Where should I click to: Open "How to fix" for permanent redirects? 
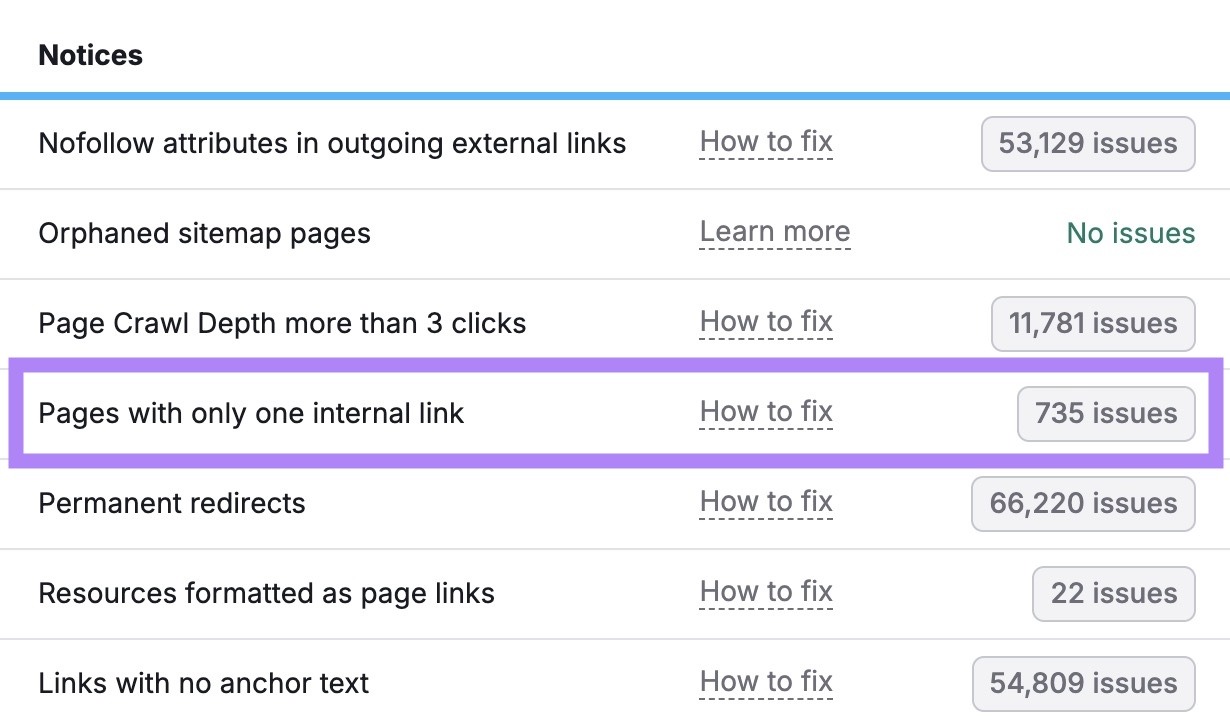pyautogui.click(x=766, y=502)
